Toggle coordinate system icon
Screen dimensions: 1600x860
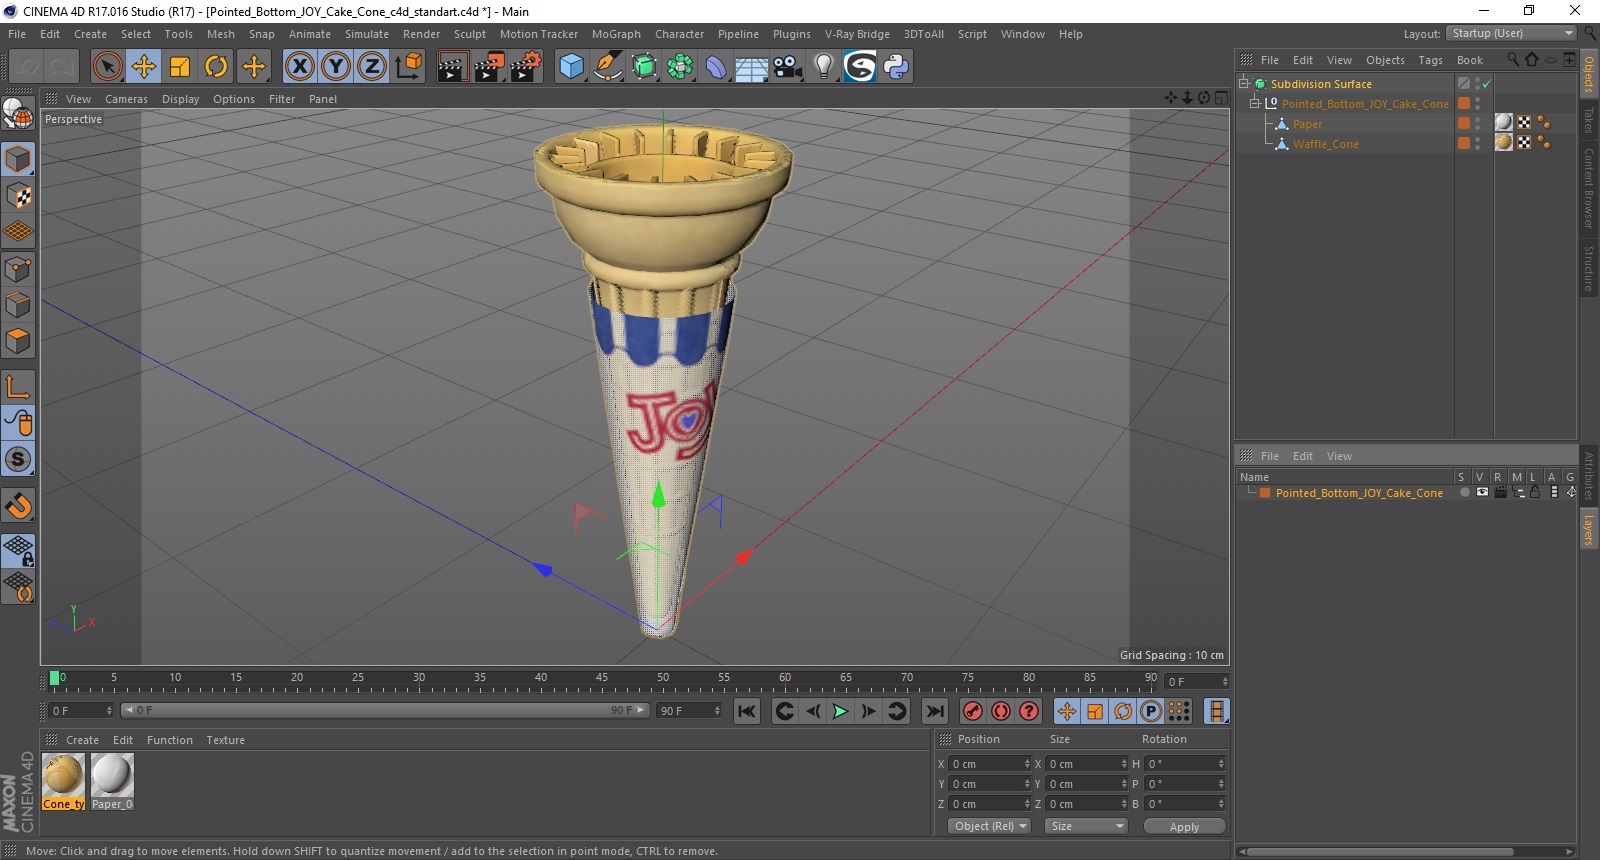(408, 67)
